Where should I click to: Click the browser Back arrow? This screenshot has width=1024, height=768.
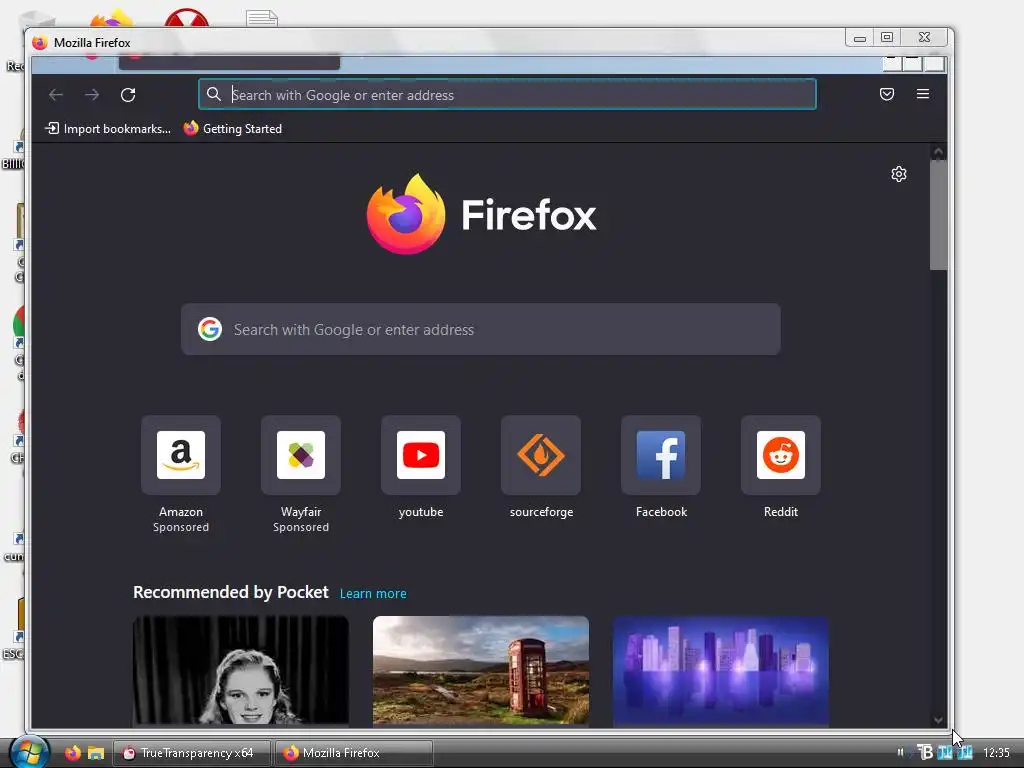coord(56,95)
